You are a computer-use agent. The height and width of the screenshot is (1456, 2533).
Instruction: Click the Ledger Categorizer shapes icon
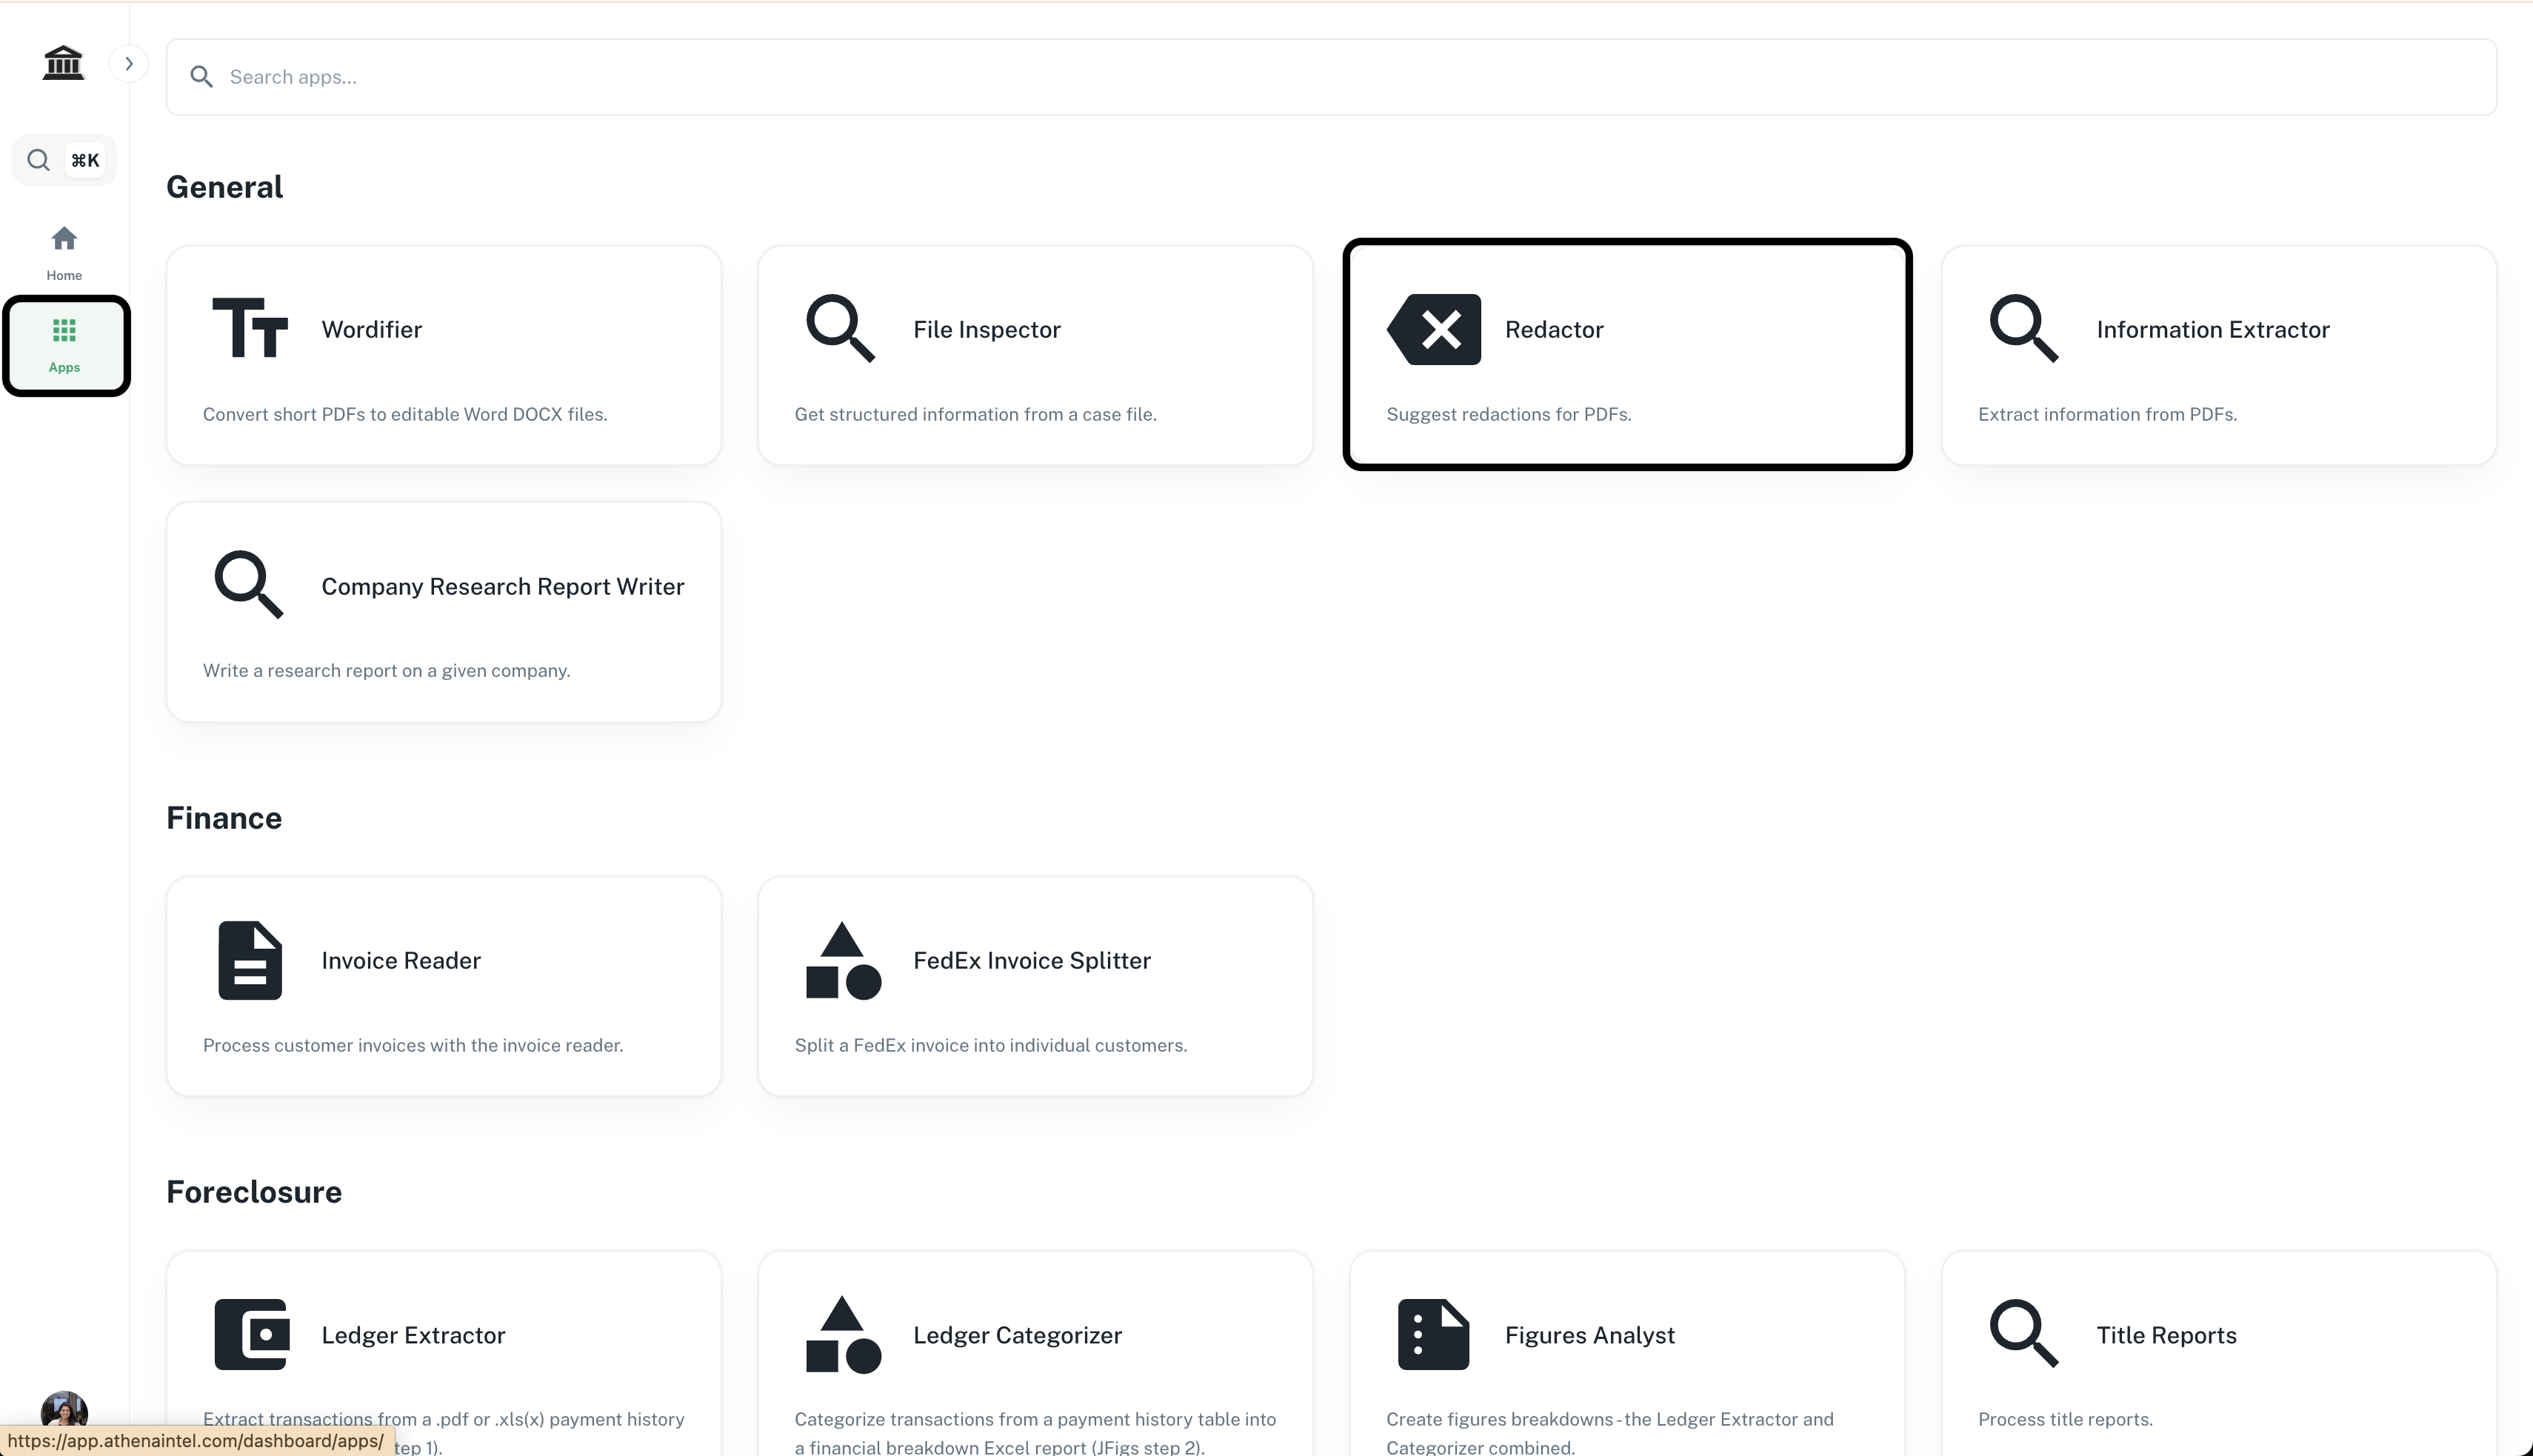[x=843, y=1334]
